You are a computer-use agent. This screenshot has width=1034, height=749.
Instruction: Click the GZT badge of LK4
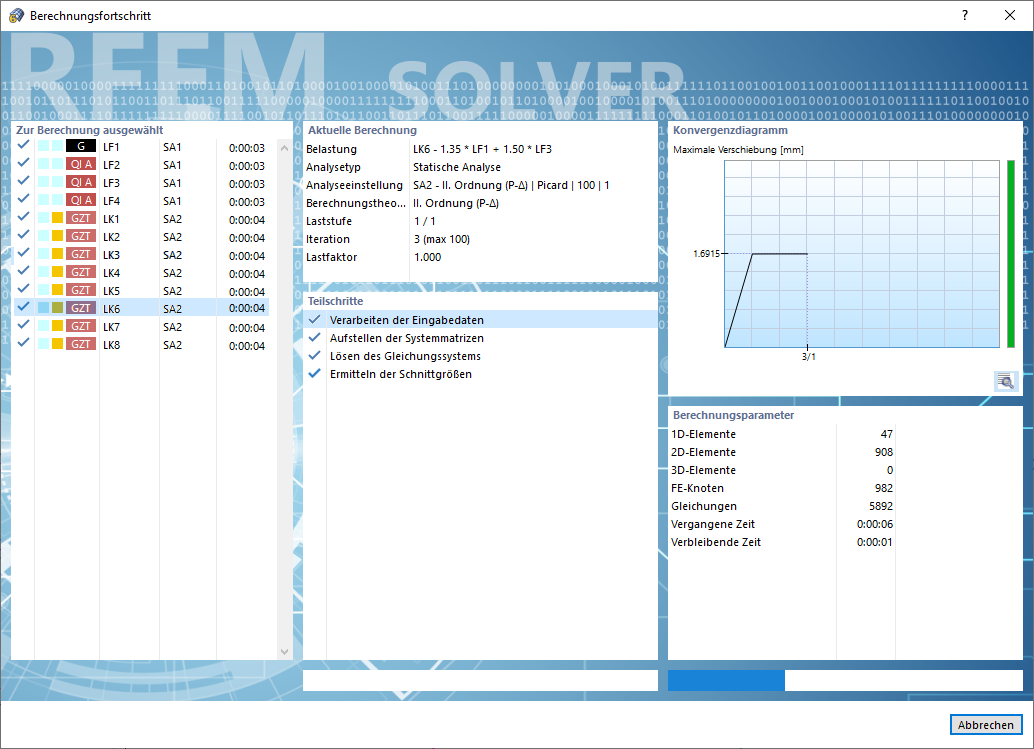click(80, 272)
